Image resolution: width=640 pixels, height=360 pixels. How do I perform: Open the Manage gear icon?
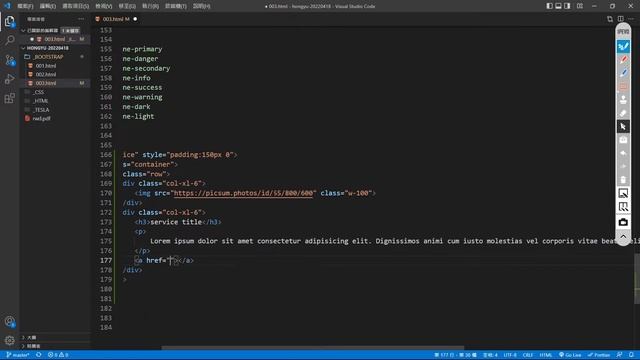pos(9,340)
